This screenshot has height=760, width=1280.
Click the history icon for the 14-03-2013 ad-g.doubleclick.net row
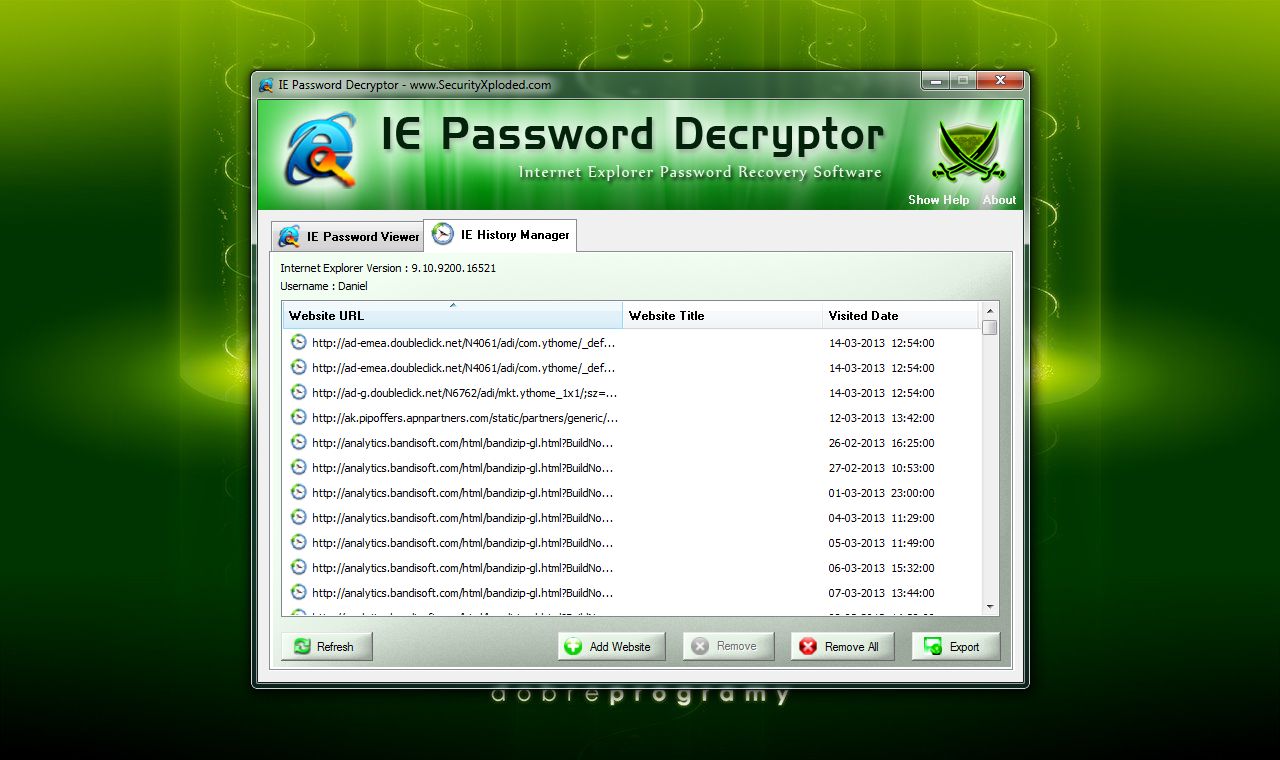pyautogui.click(x=298, y=392)
